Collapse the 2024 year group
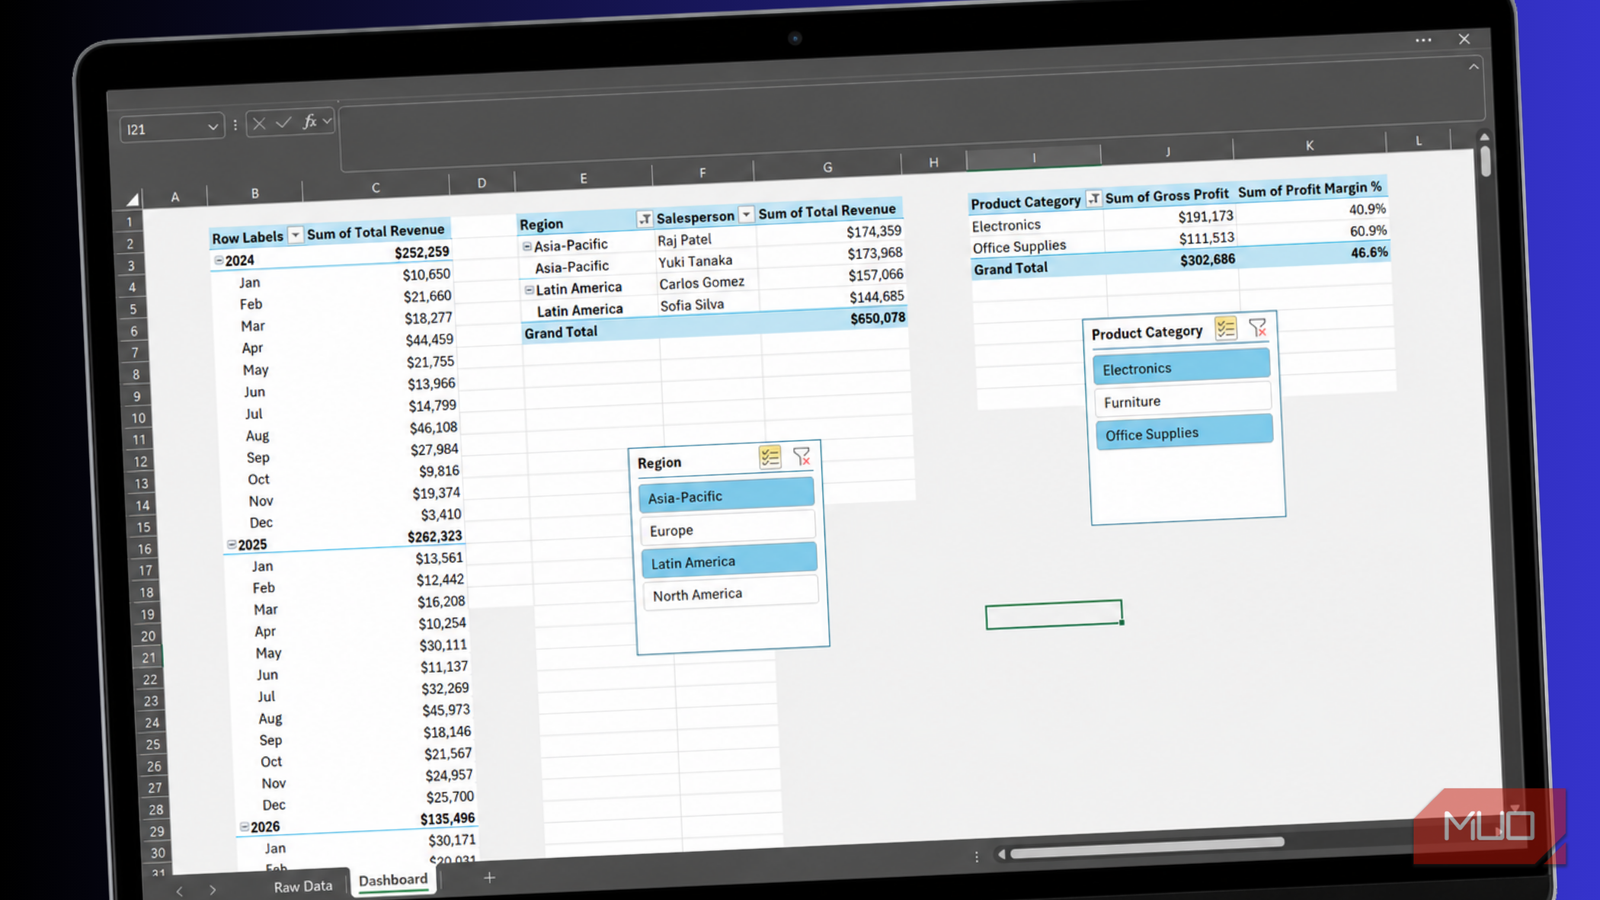1600x900 pixels. point(218,260)
